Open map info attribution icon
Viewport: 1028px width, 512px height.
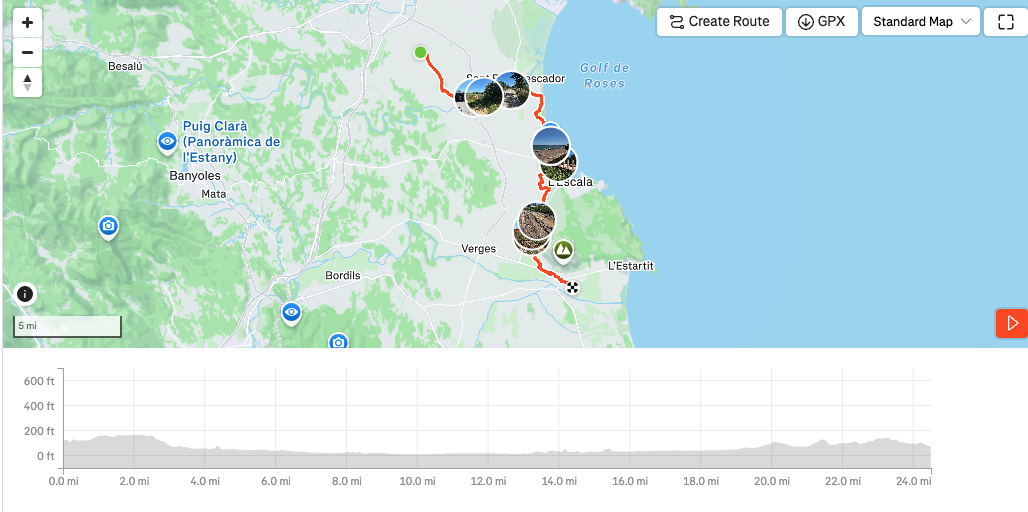click(x=25, y=294)
